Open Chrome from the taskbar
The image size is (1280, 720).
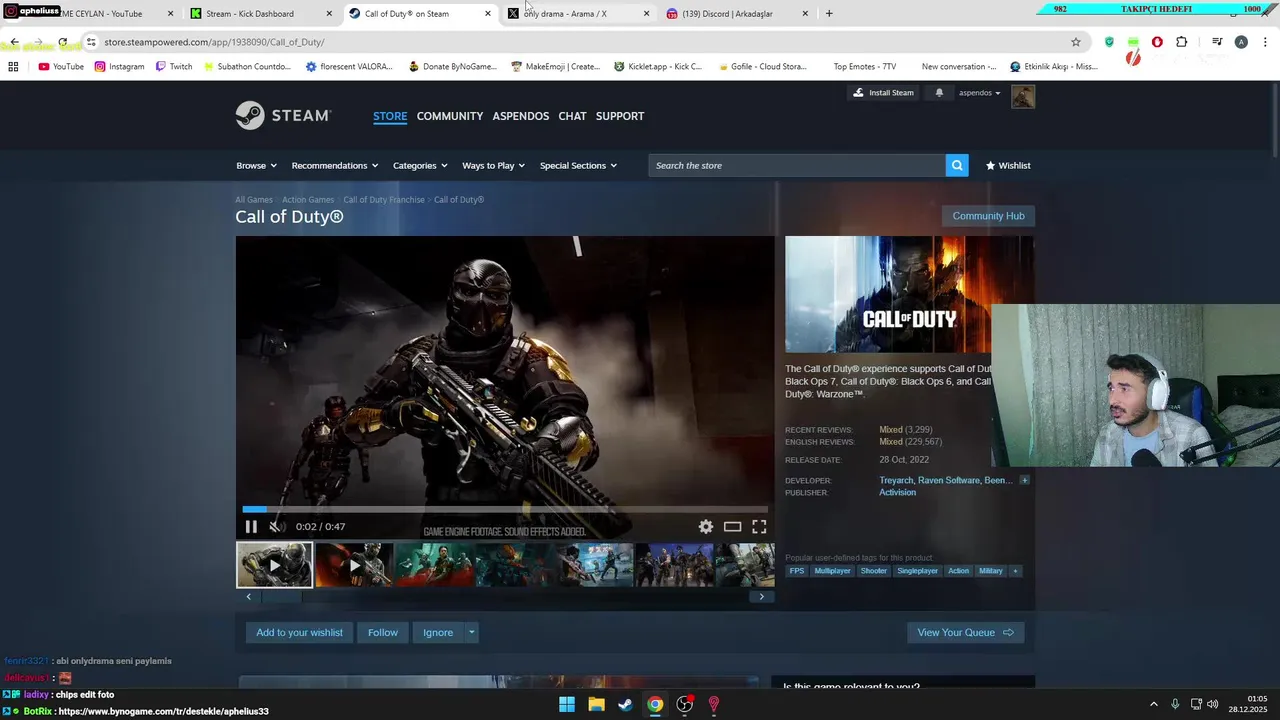[x=654, y=704]
